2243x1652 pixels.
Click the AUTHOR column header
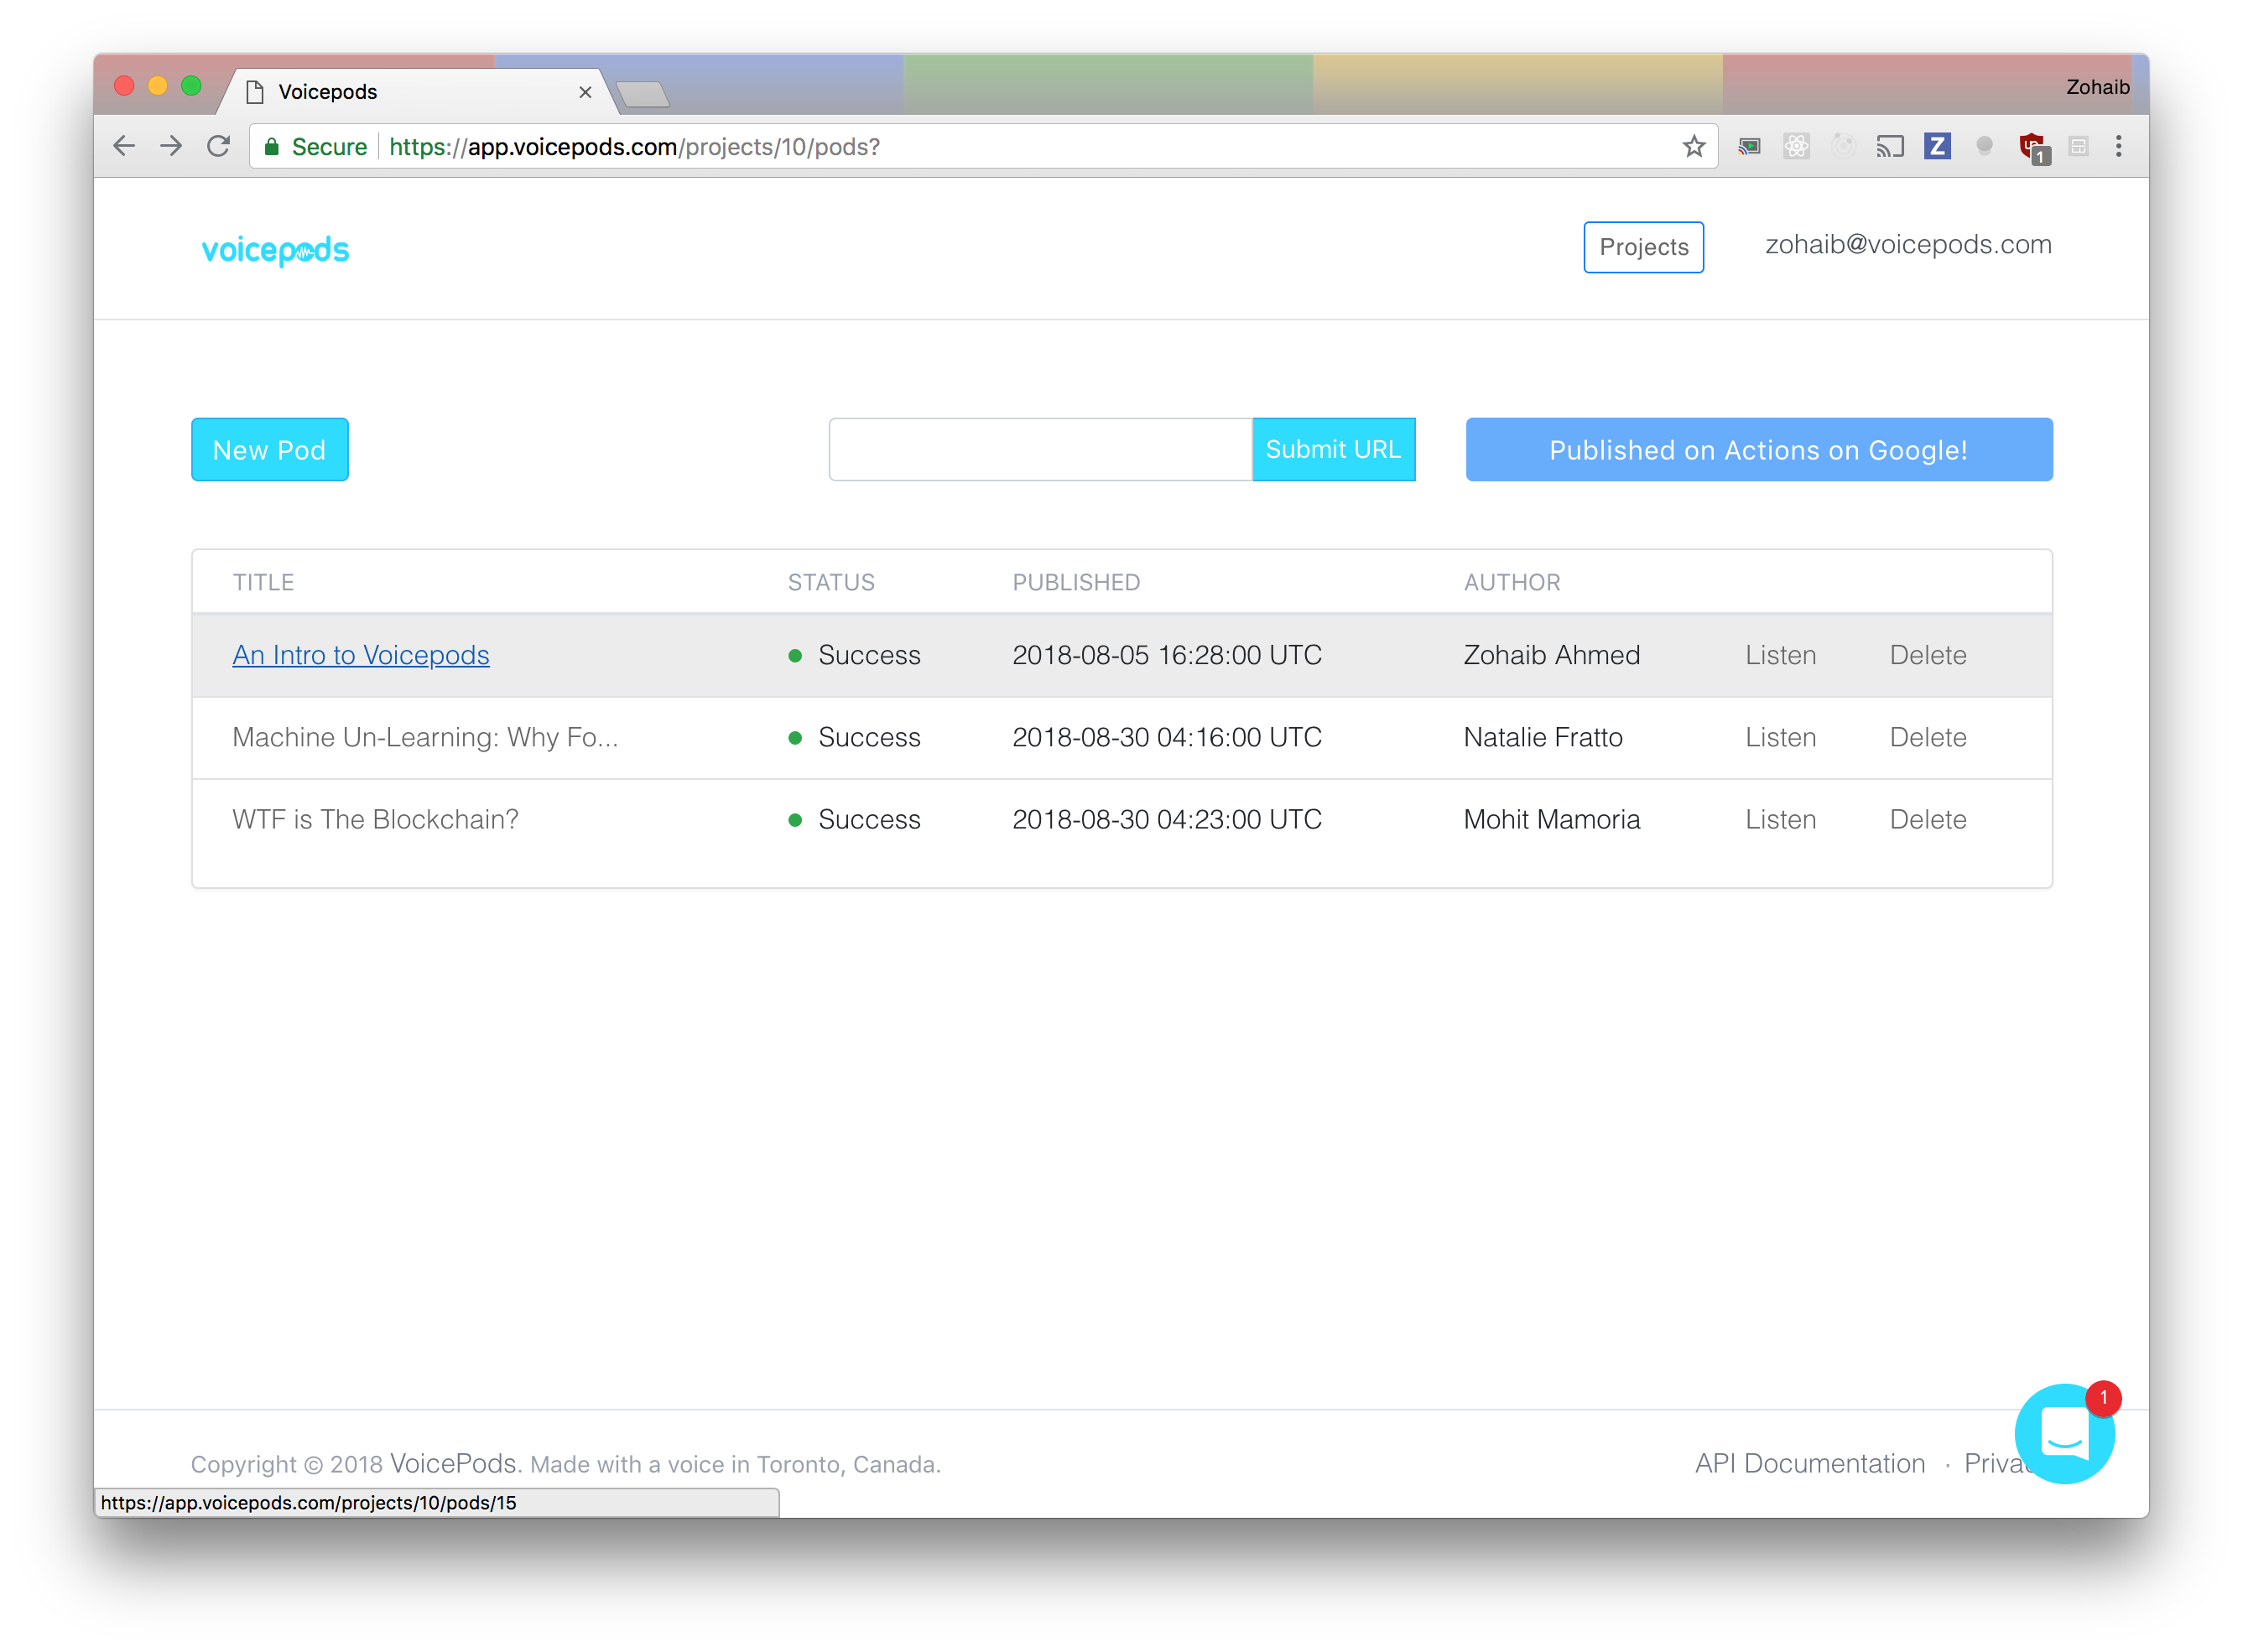coord(1511,583)
